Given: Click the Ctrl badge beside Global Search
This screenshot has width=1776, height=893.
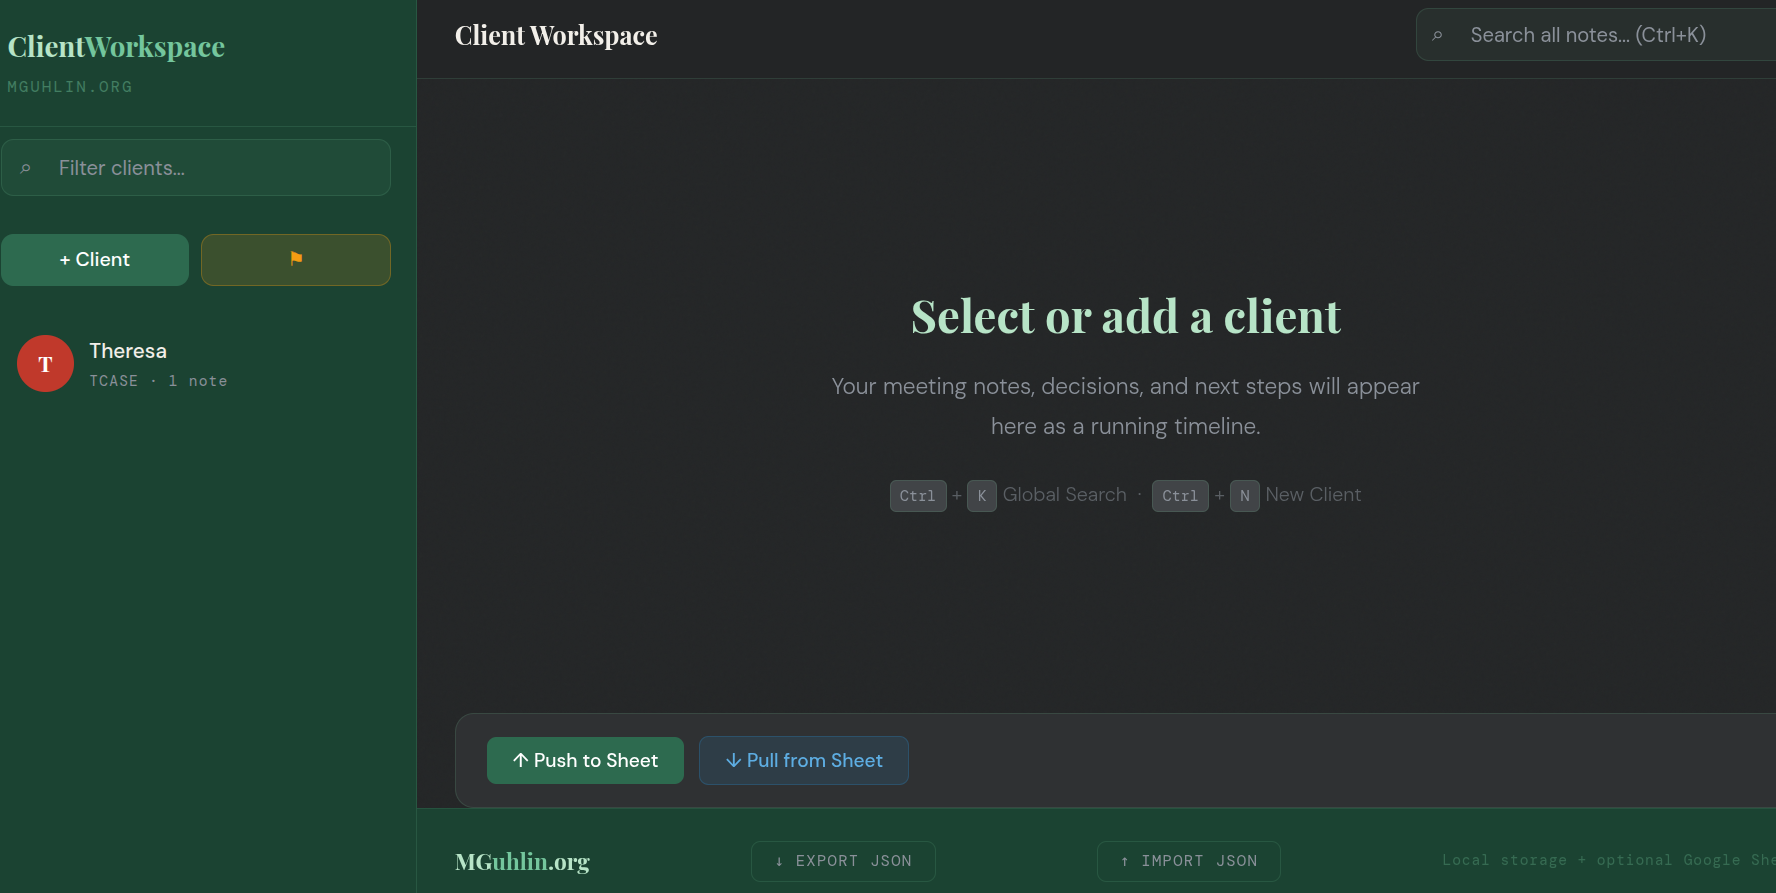Looking at the screenshot, I should click(917, 496).
